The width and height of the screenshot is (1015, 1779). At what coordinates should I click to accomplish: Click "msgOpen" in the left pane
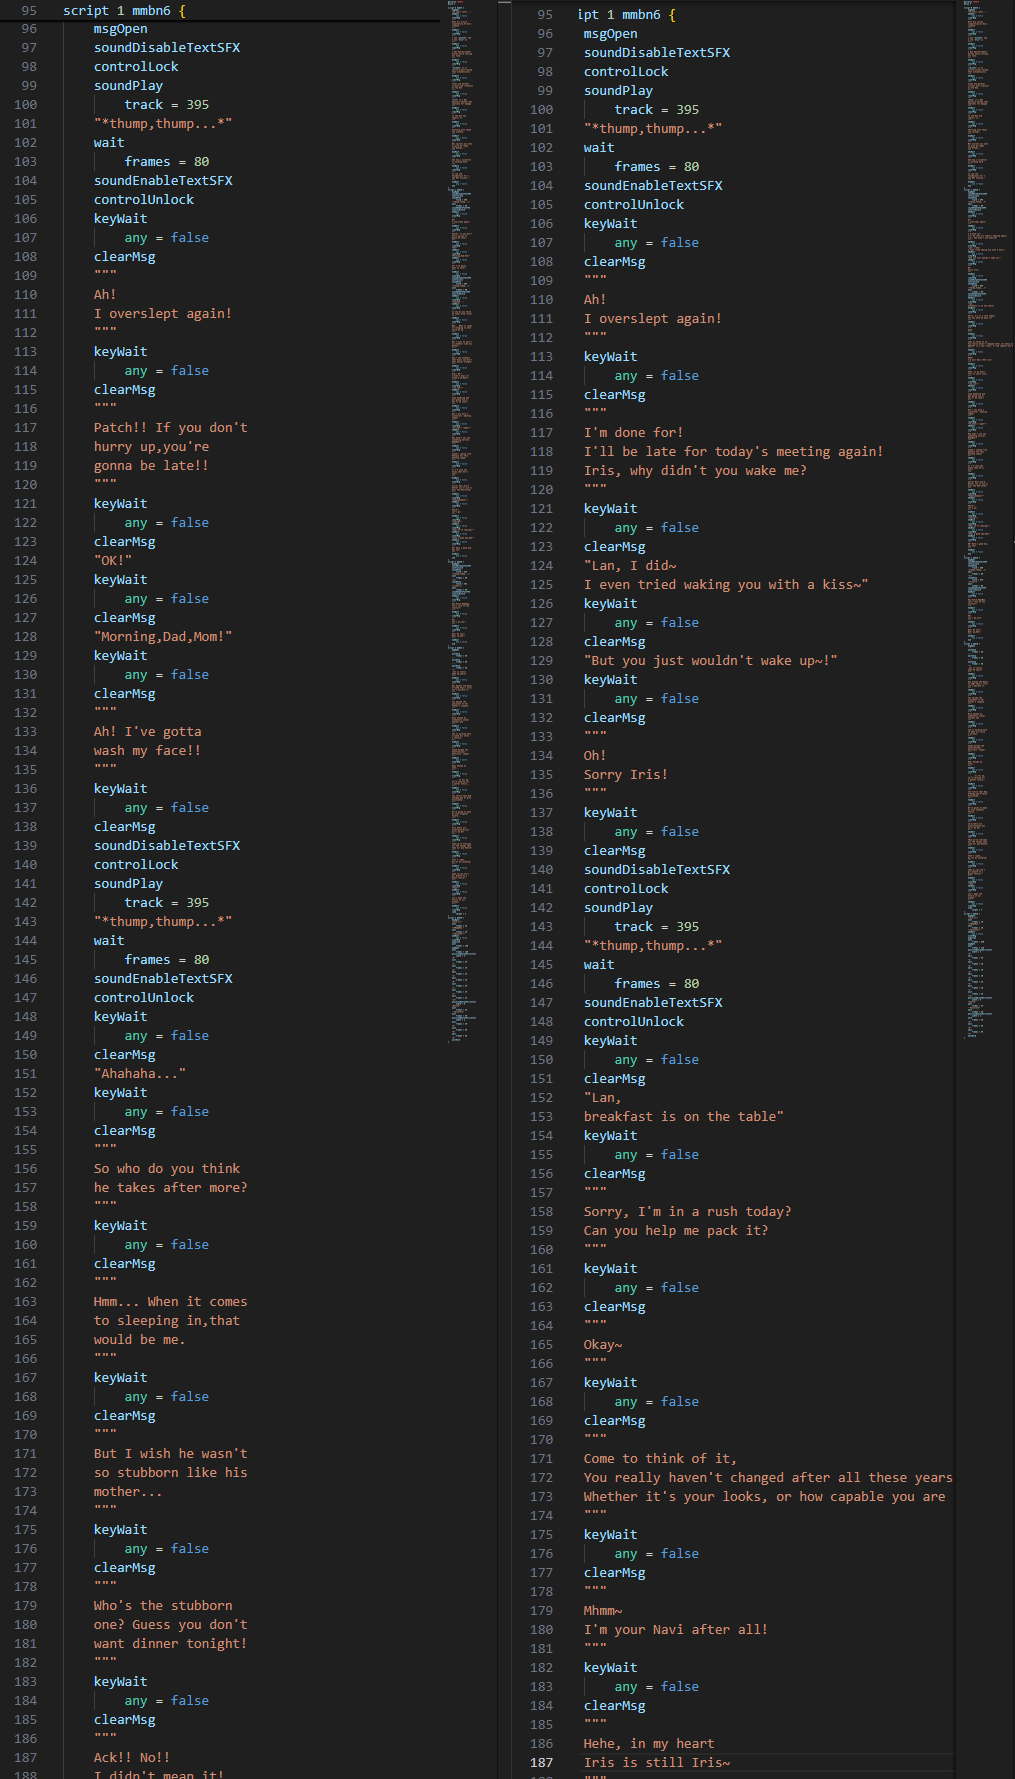pos(121,29)
